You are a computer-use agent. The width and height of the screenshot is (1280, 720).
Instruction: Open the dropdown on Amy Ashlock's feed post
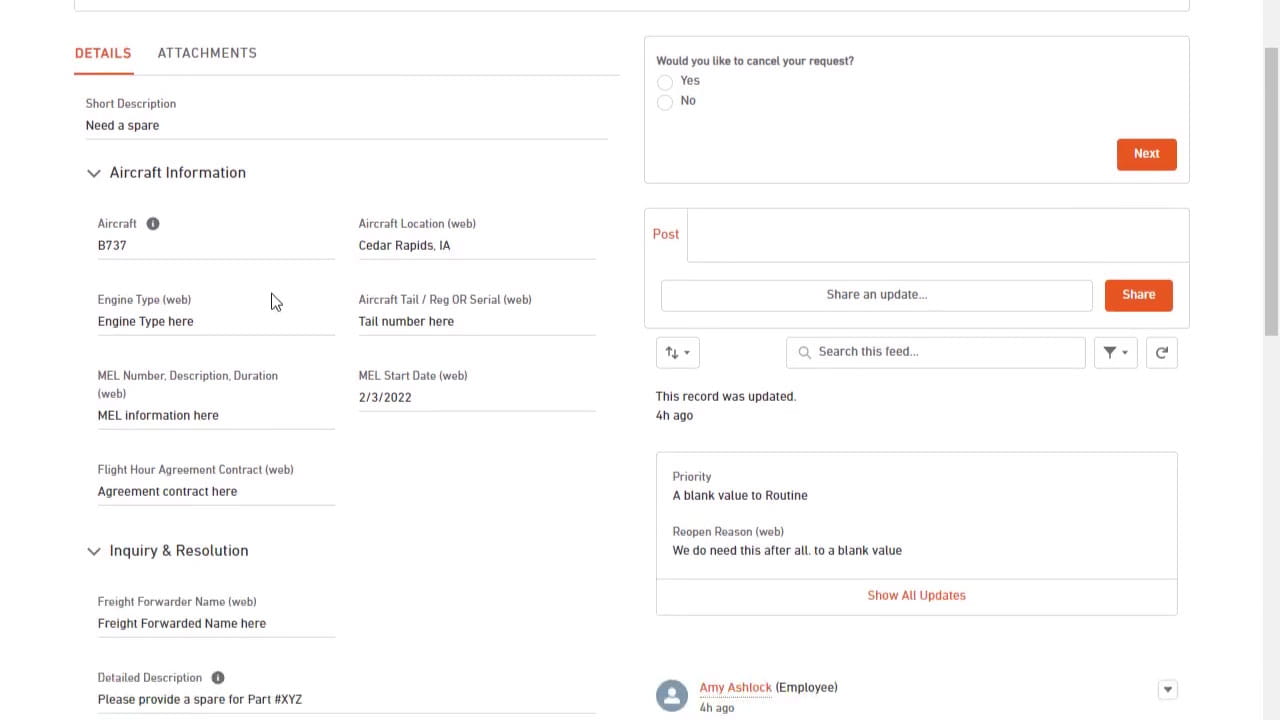coord(1167,689)
